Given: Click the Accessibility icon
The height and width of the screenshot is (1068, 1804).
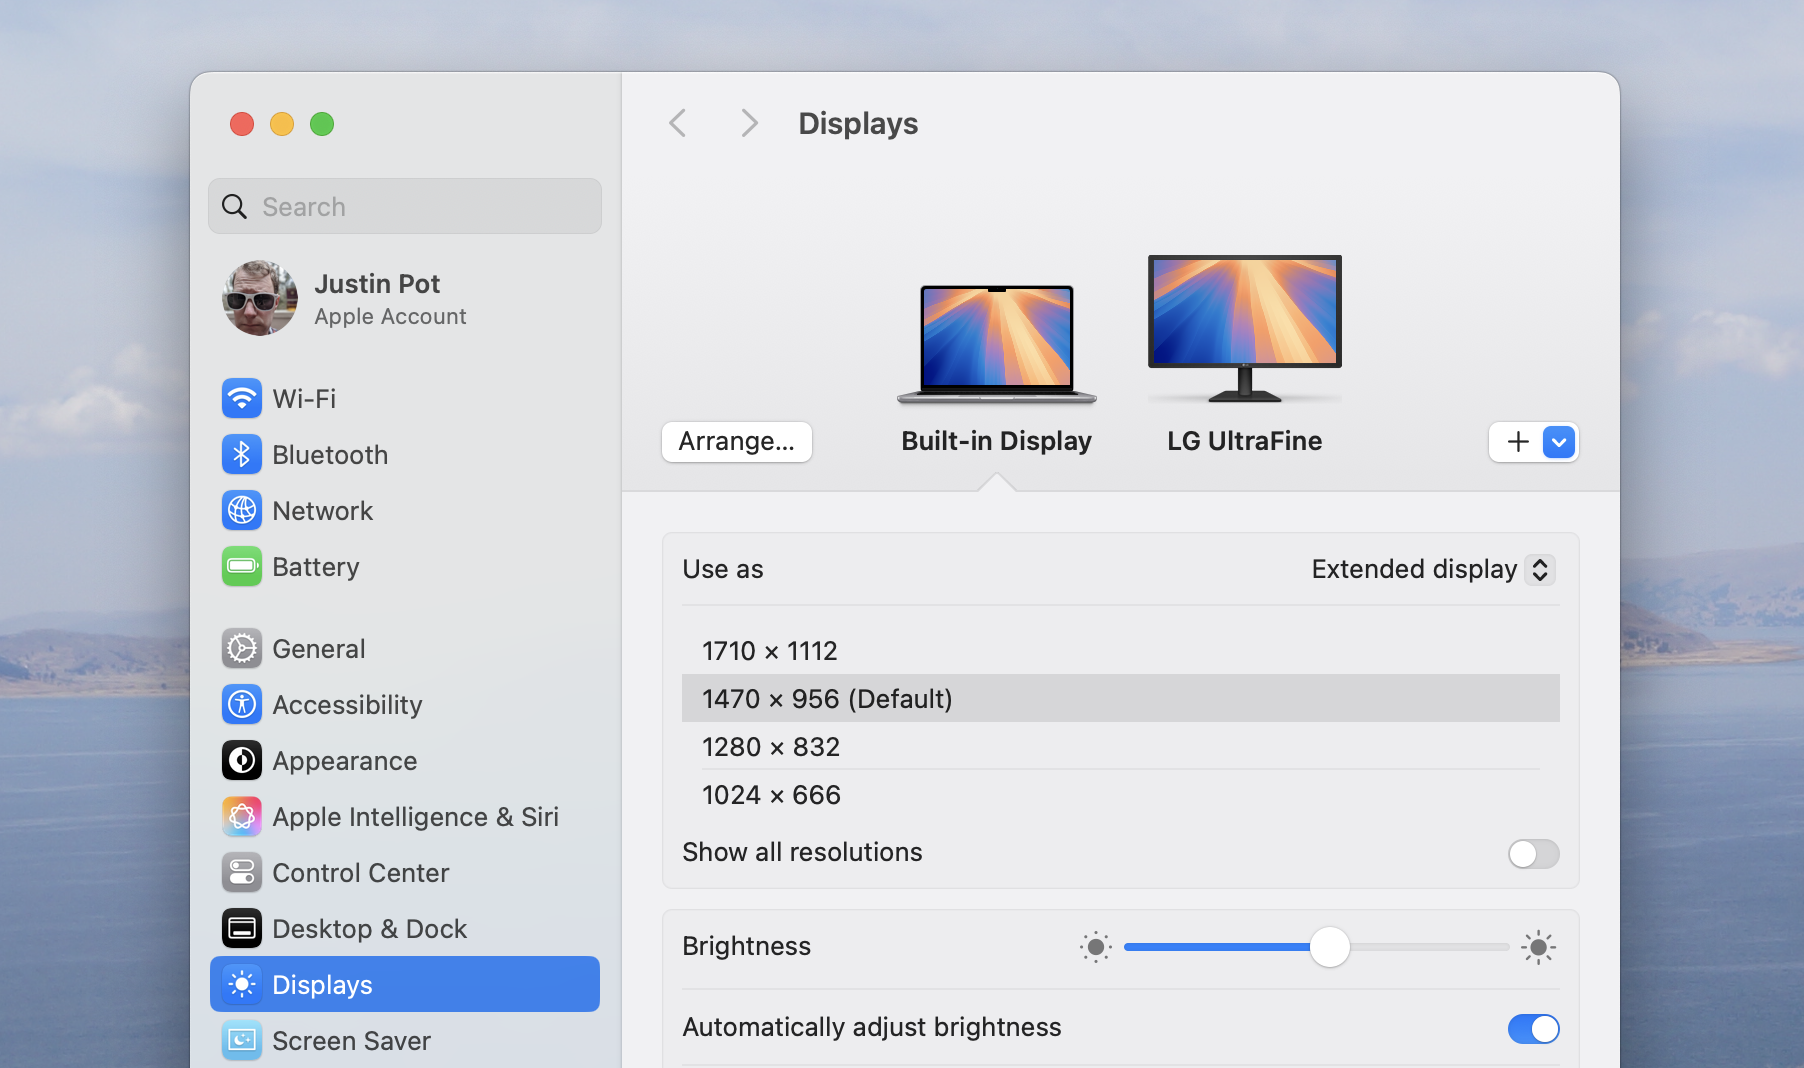Looking at the screenshot, I should (242, 704).
